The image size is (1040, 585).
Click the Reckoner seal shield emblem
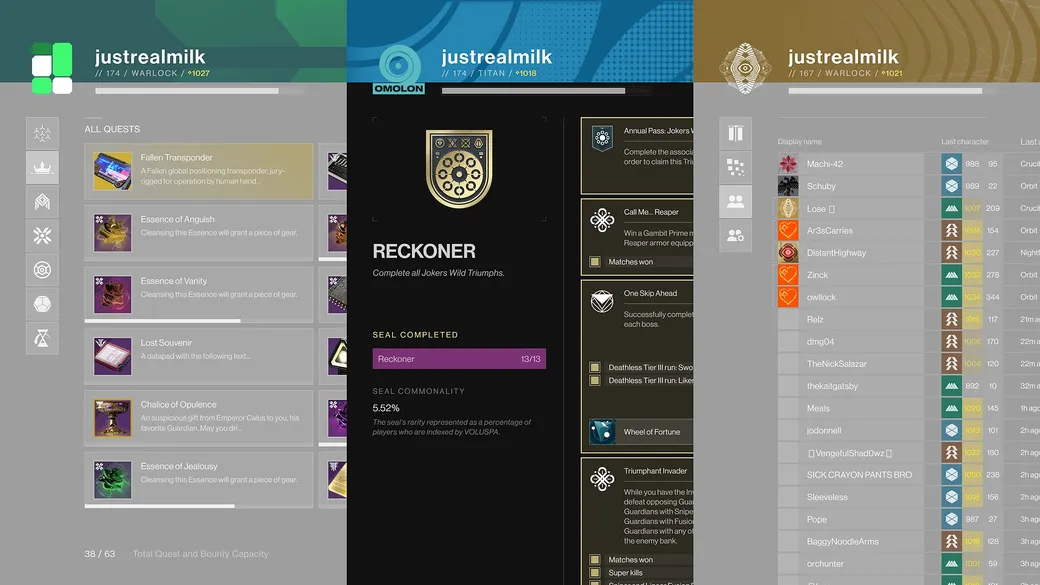pos(459,168)
